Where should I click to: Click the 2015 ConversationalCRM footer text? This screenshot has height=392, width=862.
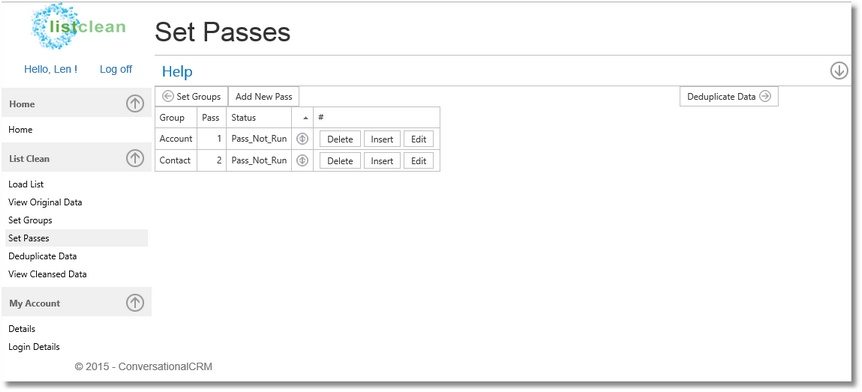143,366
